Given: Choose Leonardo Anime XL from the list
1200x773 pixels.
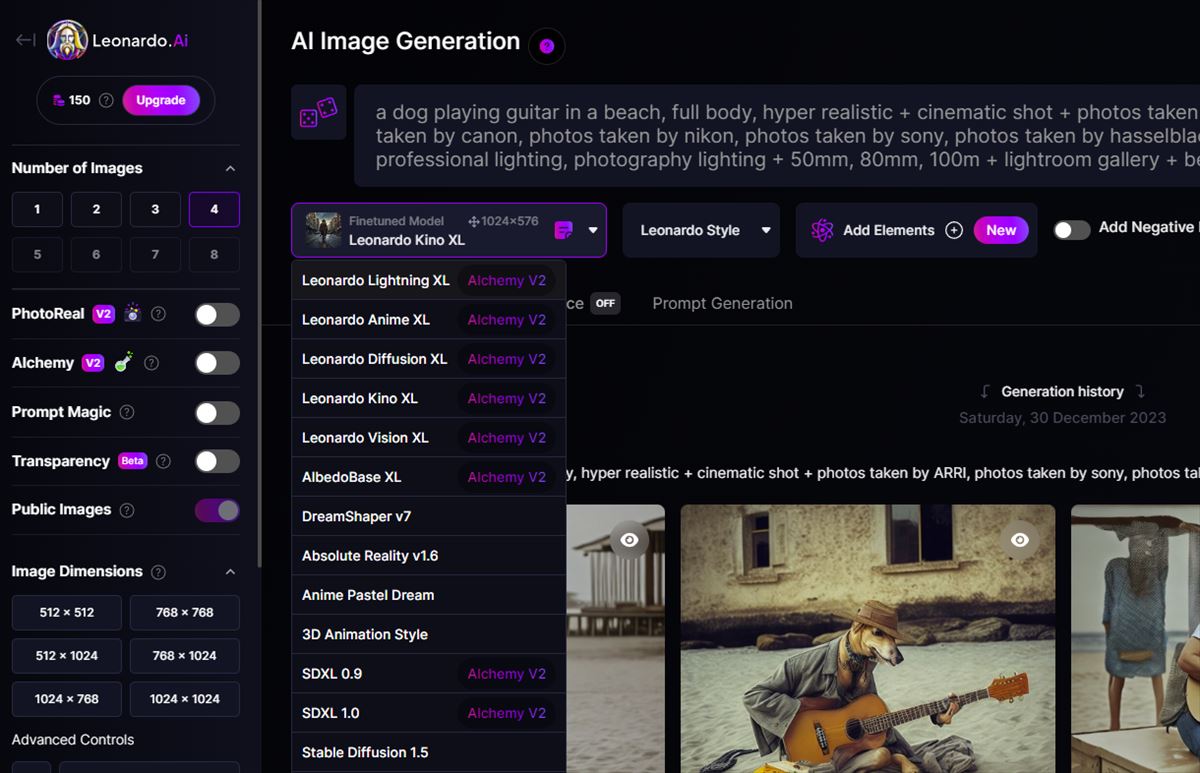Looking at the screenshot, I should tap(429, 320).
